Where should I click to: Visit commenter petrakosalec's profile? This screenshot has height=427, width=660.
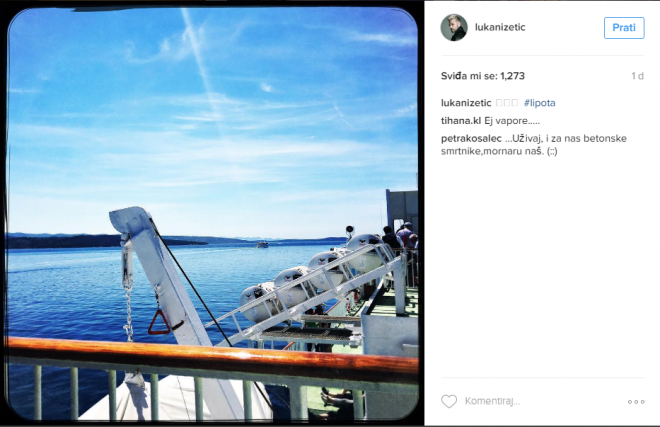pos(471,139)
